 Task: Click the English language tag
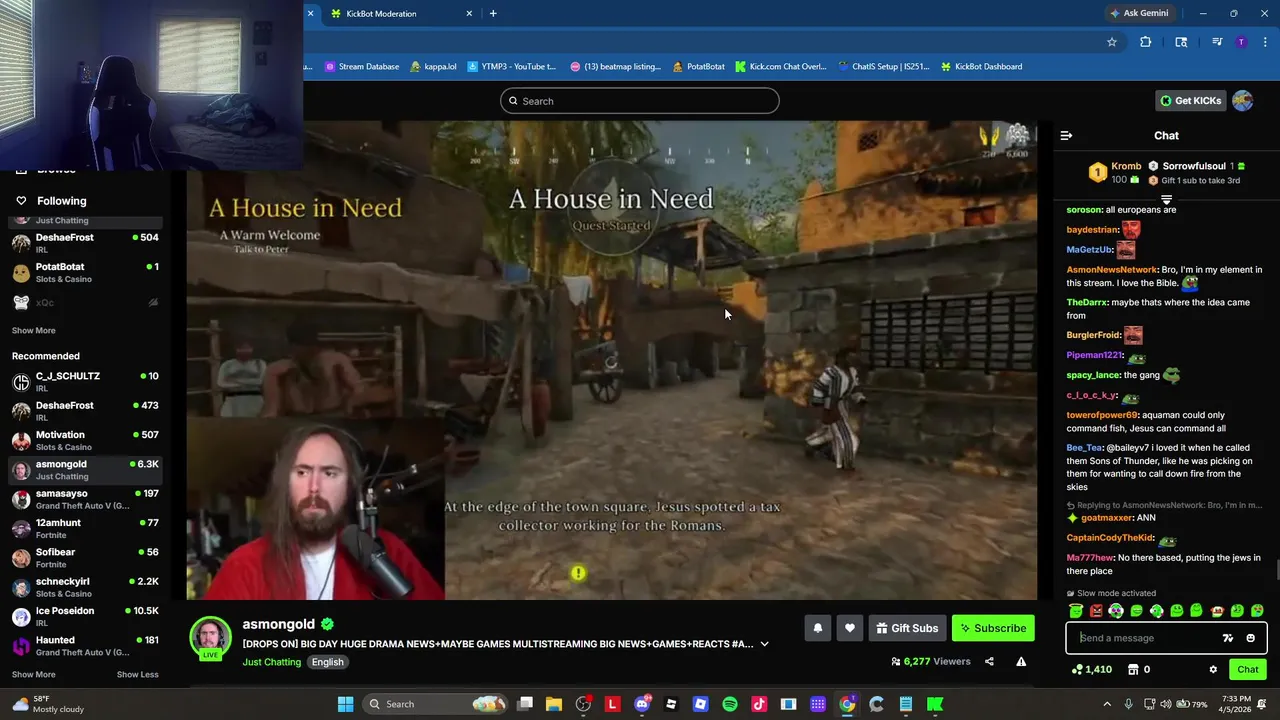tap(327, 662)
